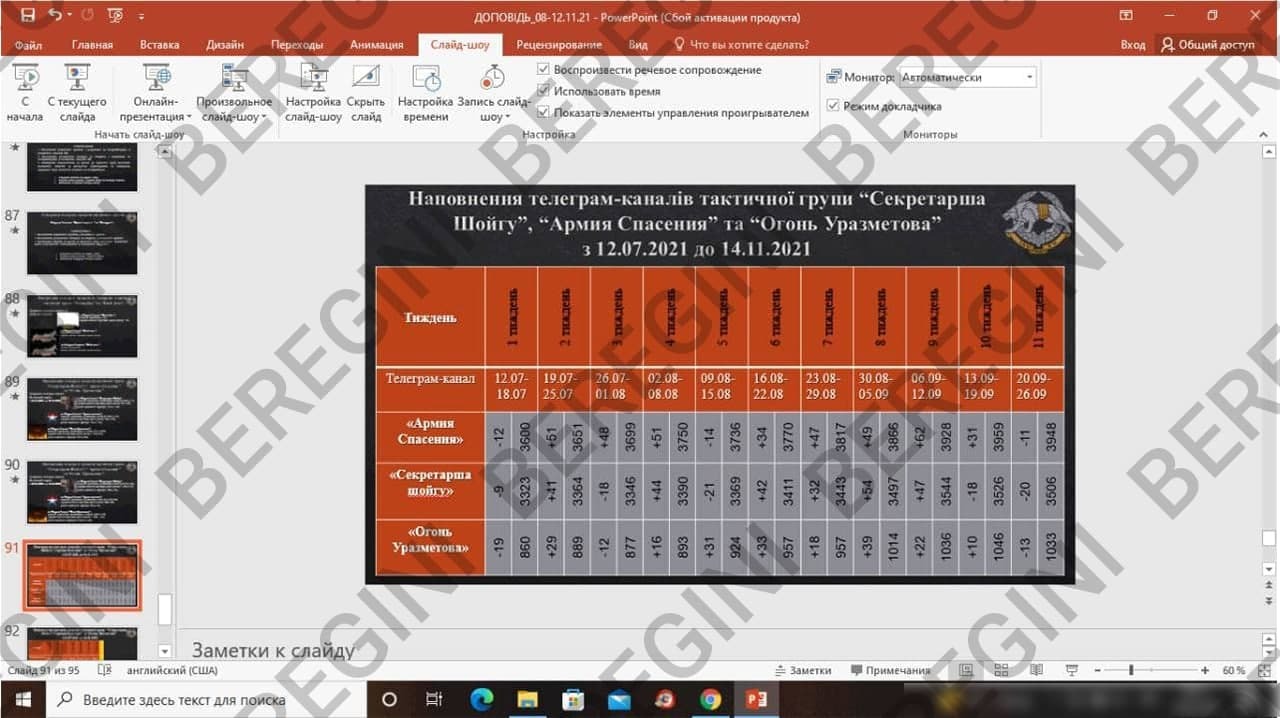Screen dimensions: 1280x718
Task: Toggle Режим докладчика checkbox
Action: point(833,106)
